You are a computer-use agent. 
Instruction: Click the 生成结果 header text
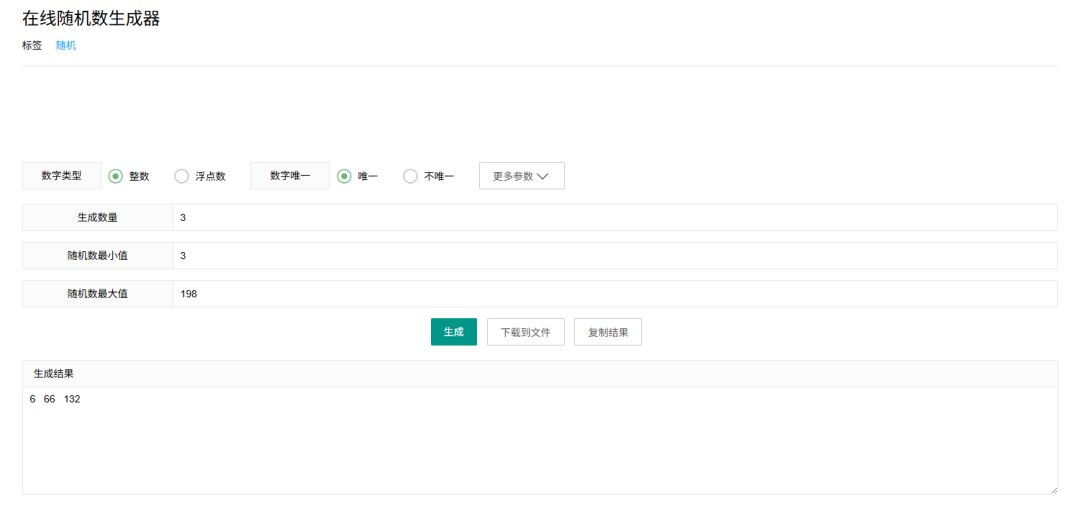coord(54,373)
